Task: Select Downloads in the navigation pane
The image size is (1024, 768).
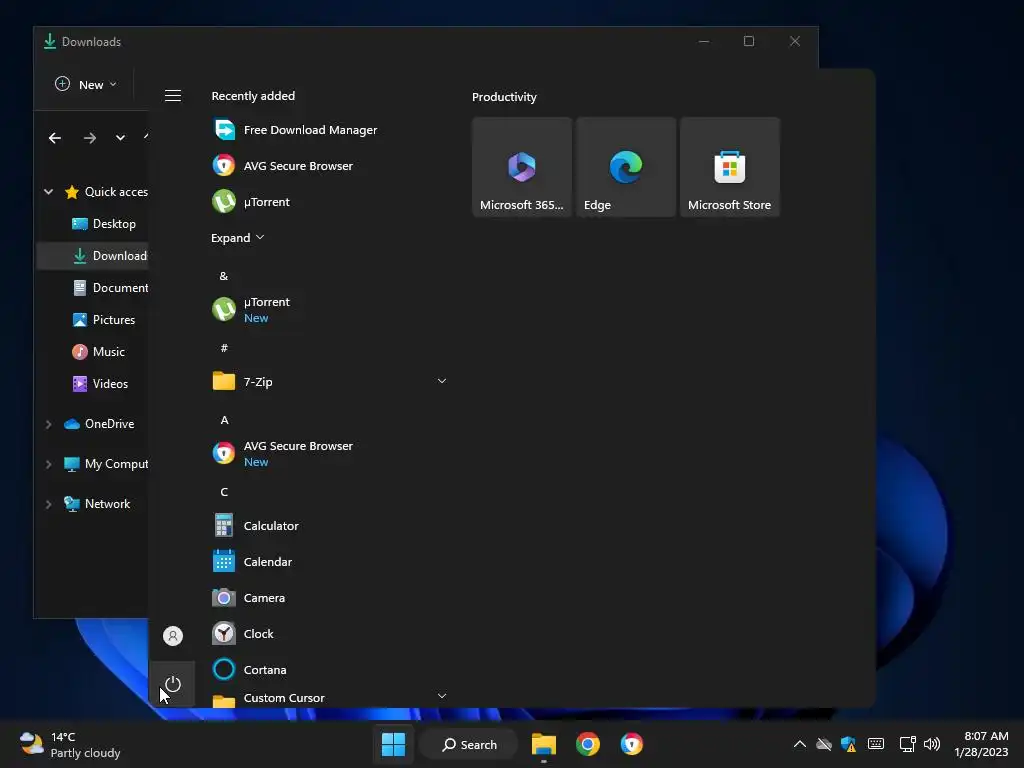Action: [93, 256]
